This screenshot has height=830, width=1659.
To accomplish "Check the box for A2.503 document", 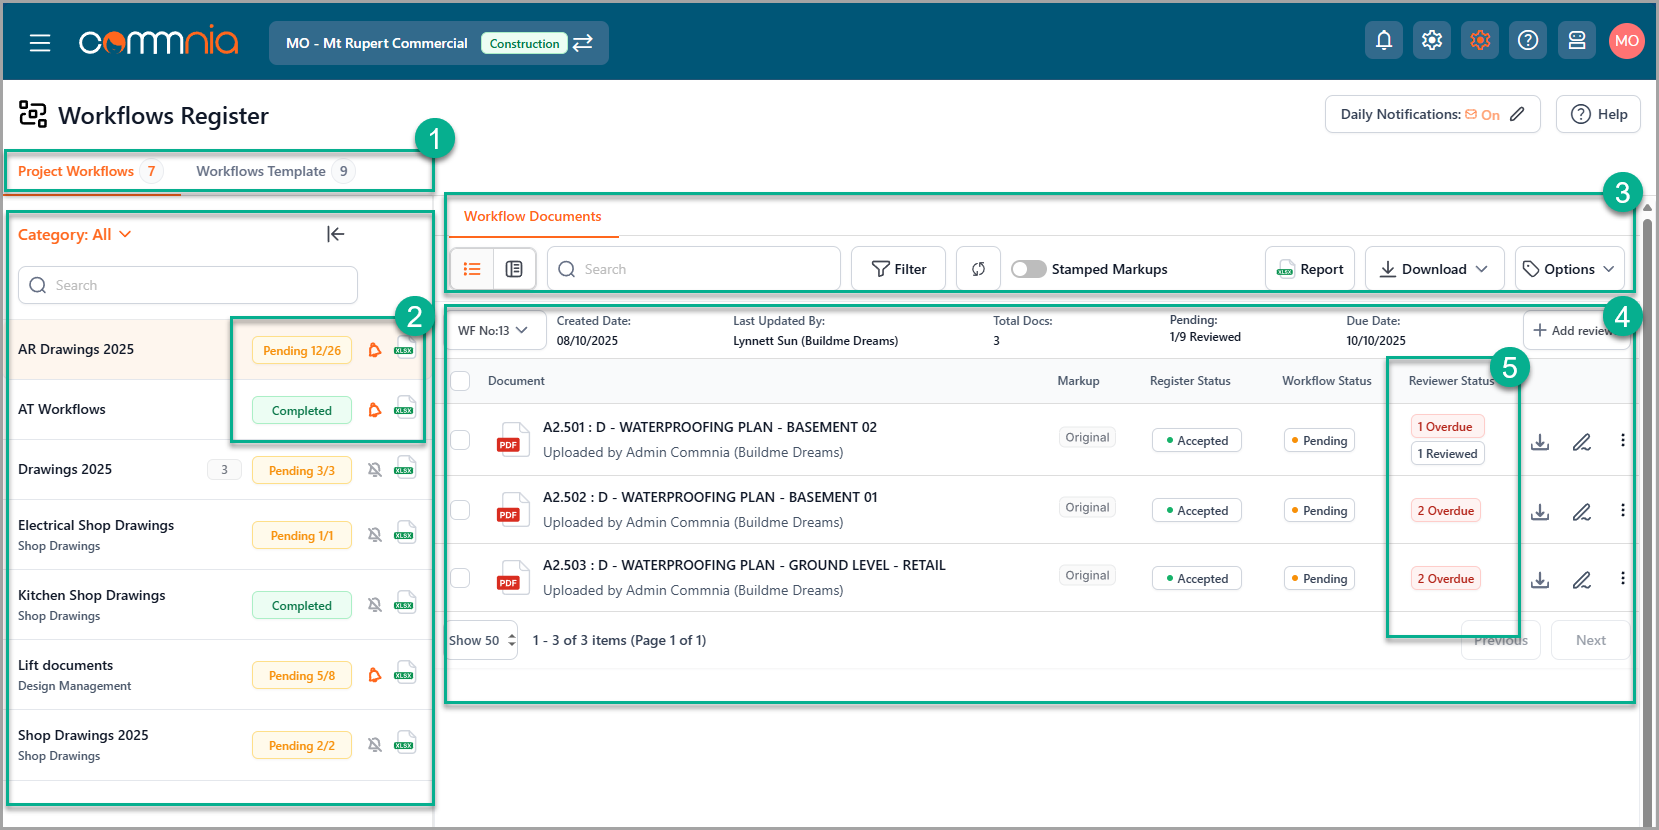I will 460,578.
